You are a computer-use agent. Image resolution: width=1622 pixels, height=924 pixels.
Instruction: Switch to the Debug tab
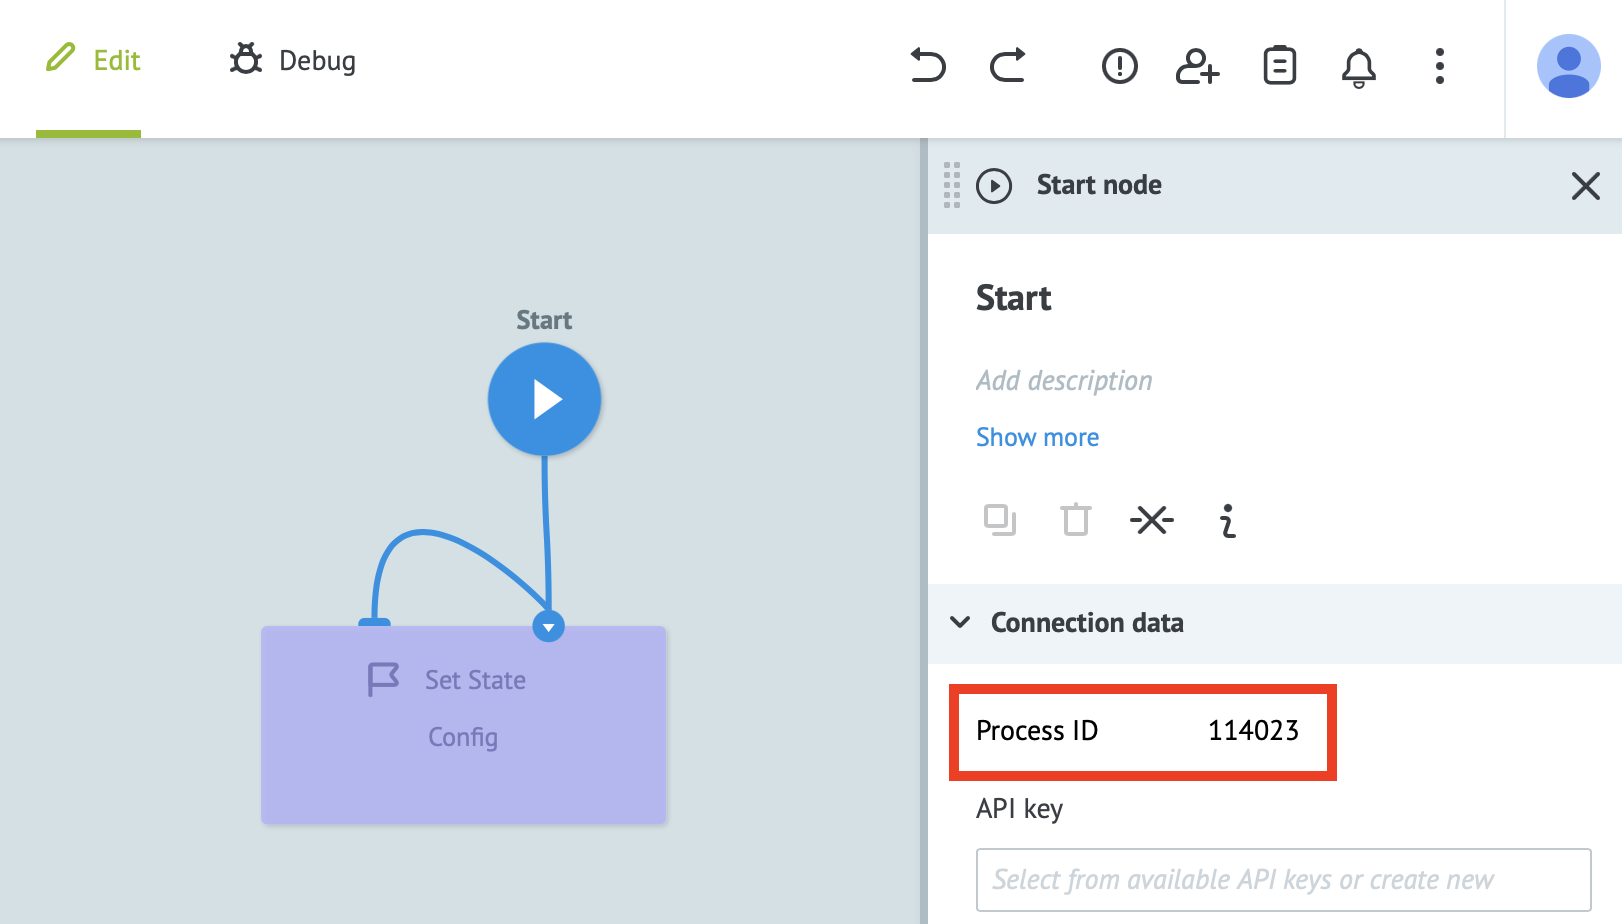coord(291,61)
